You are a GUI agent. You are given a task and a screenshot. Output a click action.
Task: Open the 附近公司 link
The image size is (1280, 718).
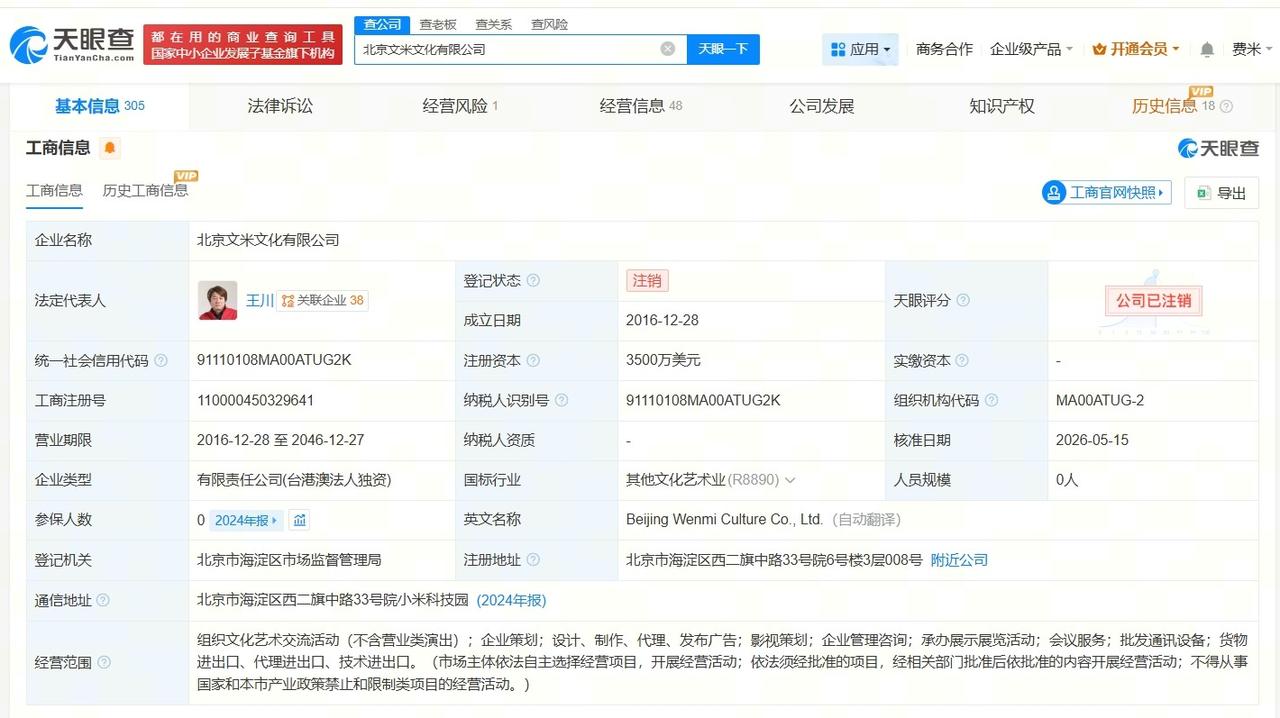coord(959,560)
